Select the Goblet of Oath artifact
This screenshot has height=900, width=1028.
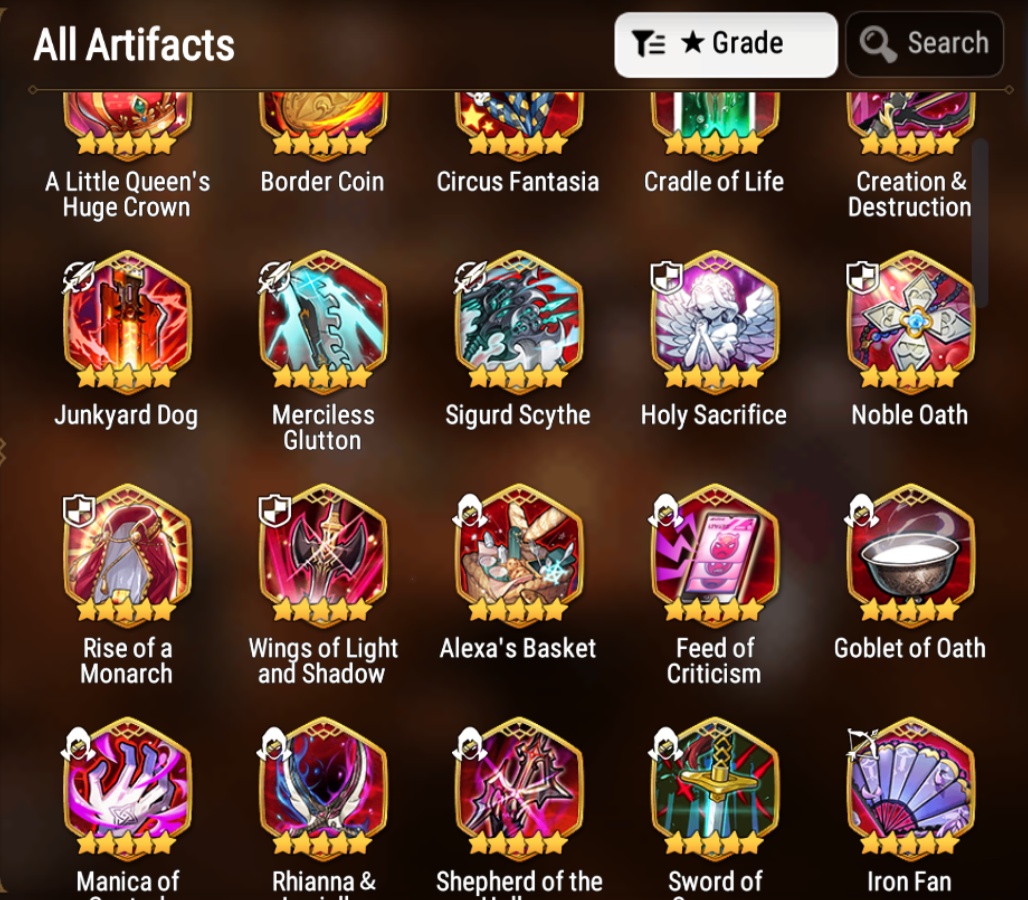tap(910, 555)
